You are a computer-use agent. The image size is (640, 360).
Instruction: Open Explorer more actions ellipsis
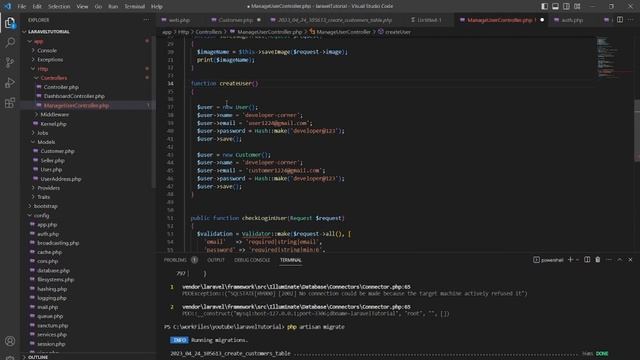147,20
